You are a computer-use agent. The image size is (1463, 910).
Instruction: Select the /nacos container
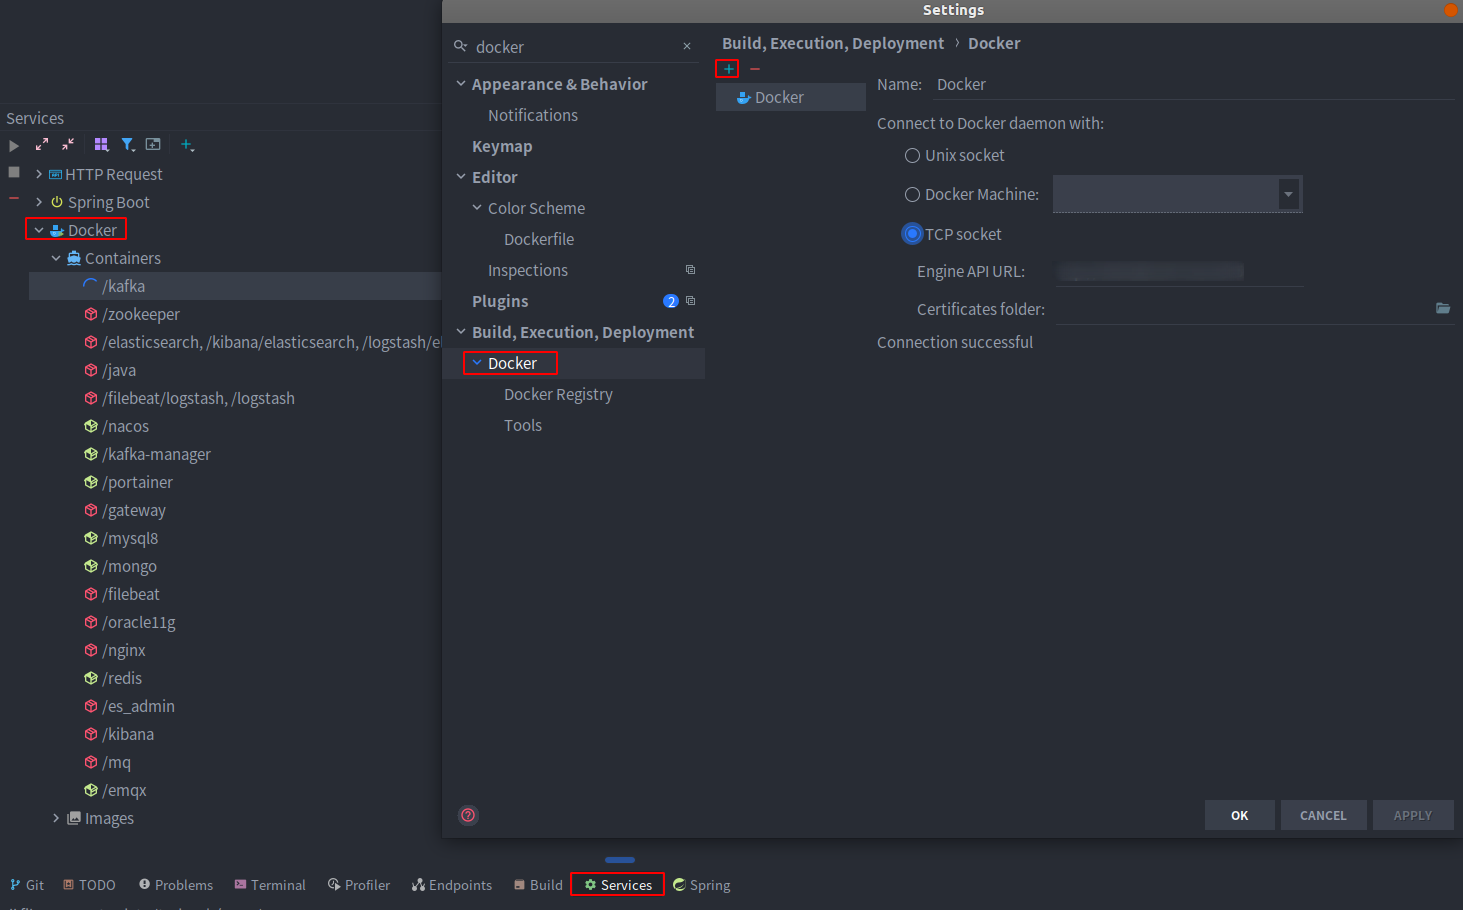click(x=125, y=426)
